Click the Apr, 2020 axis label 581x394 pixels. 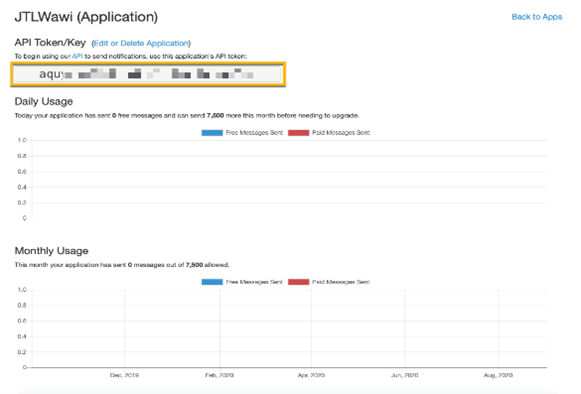311,375
